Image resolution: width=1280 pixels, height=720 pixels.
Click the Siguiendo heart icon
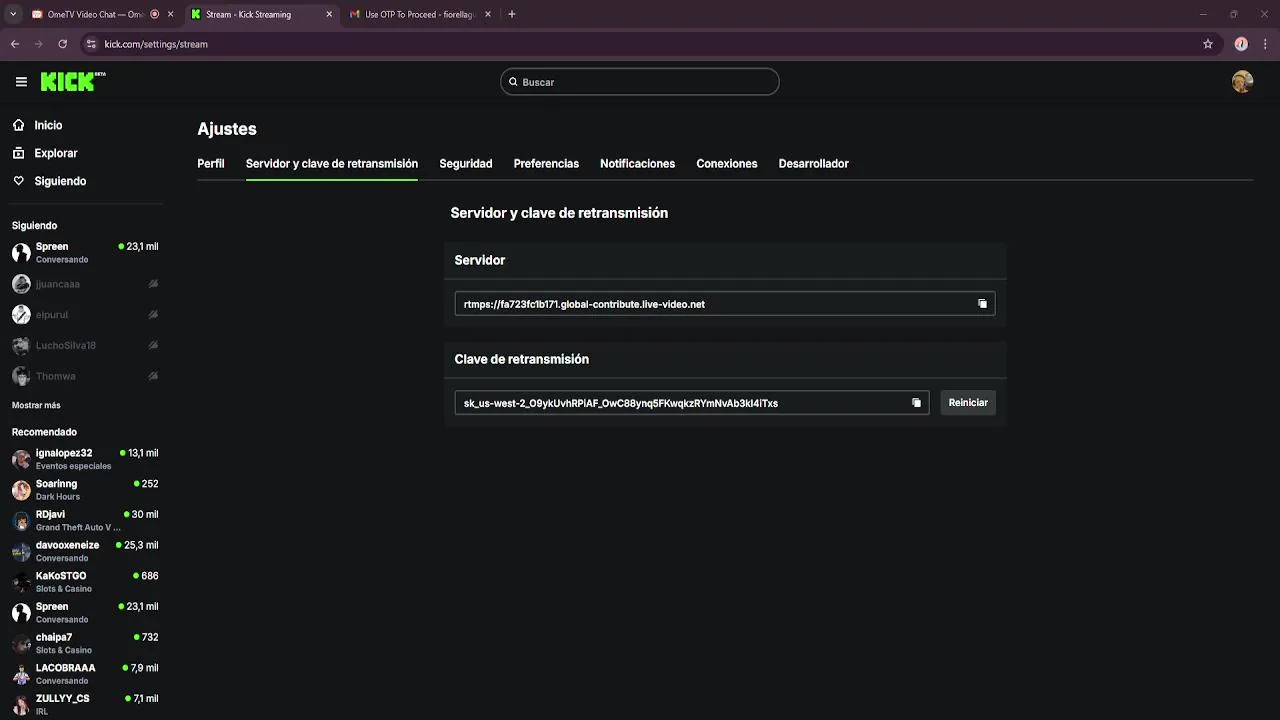(19, 181)
